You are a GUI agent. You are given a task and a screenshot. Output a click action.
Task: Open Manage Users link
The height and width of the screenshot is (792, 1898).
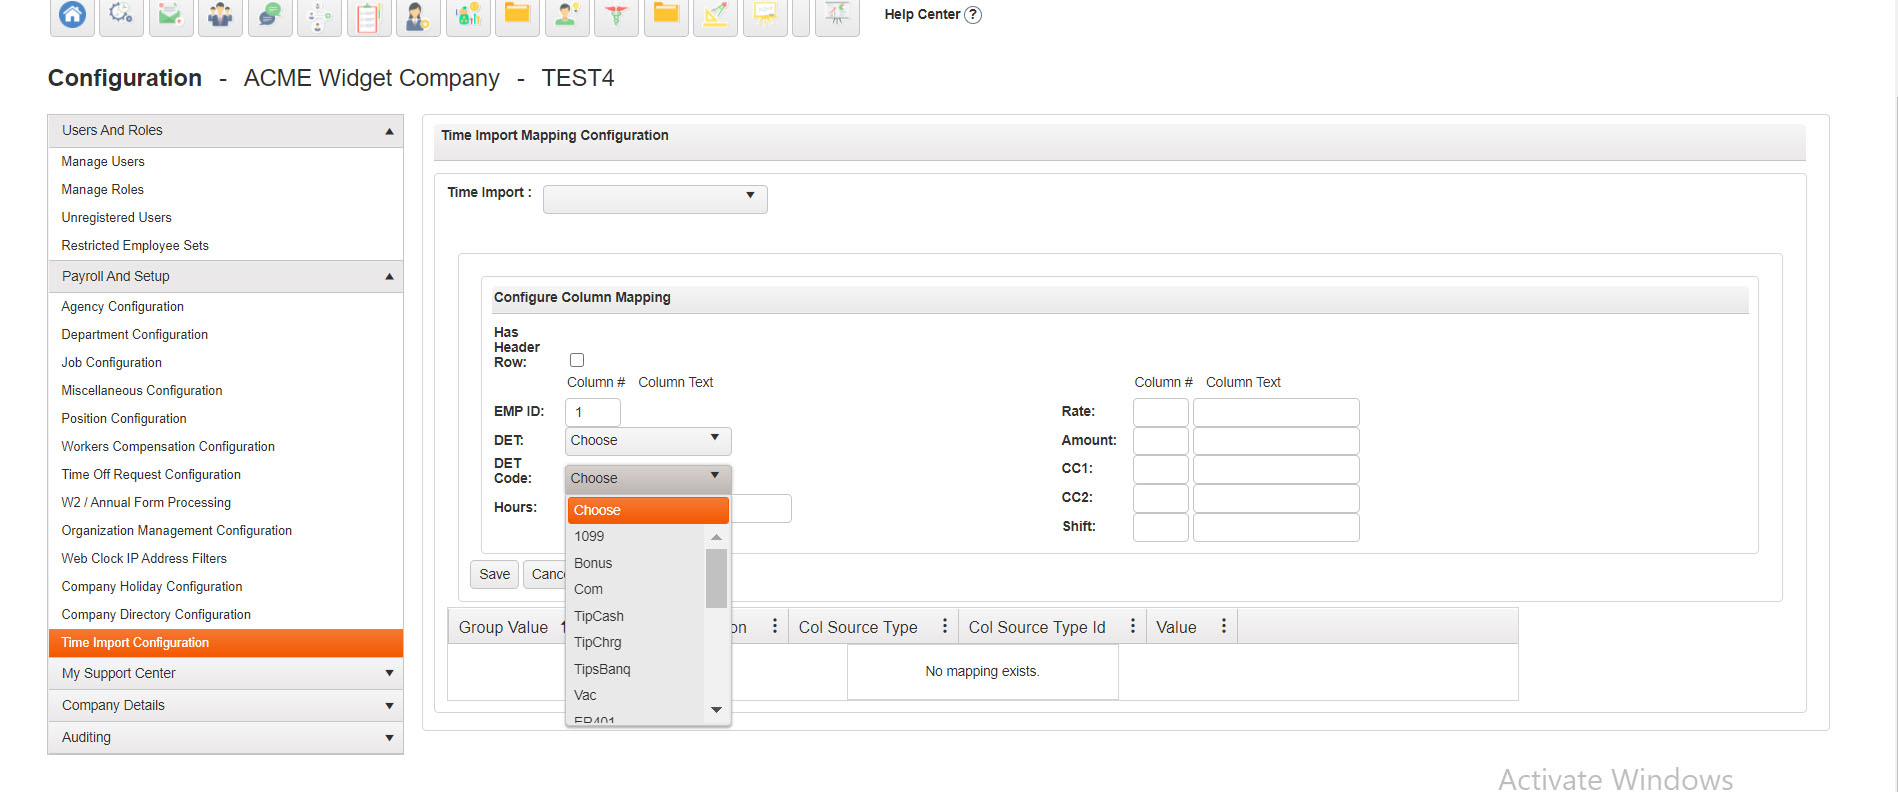point(103,162)
